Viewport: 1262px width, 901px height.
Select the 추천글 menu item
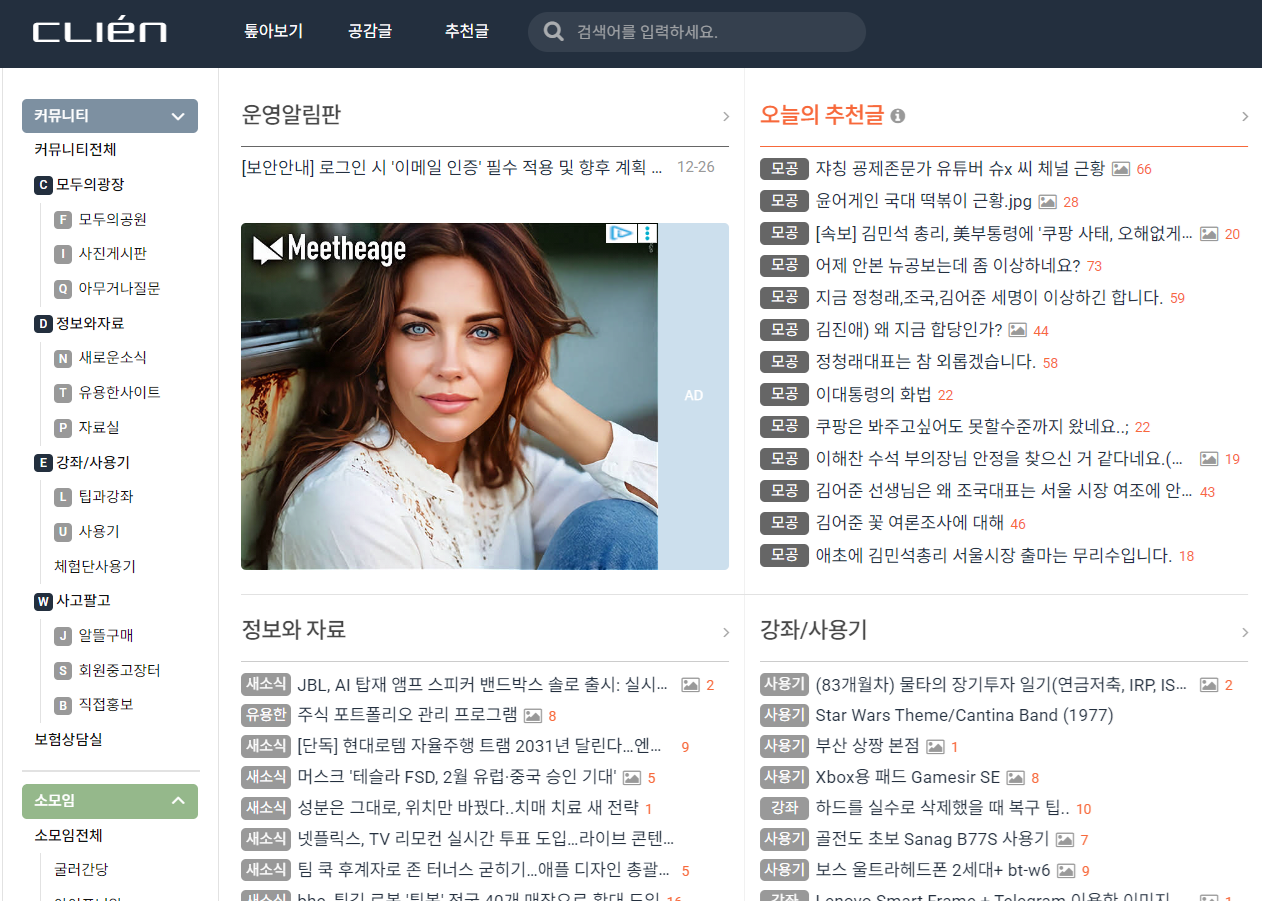(467, 32)
